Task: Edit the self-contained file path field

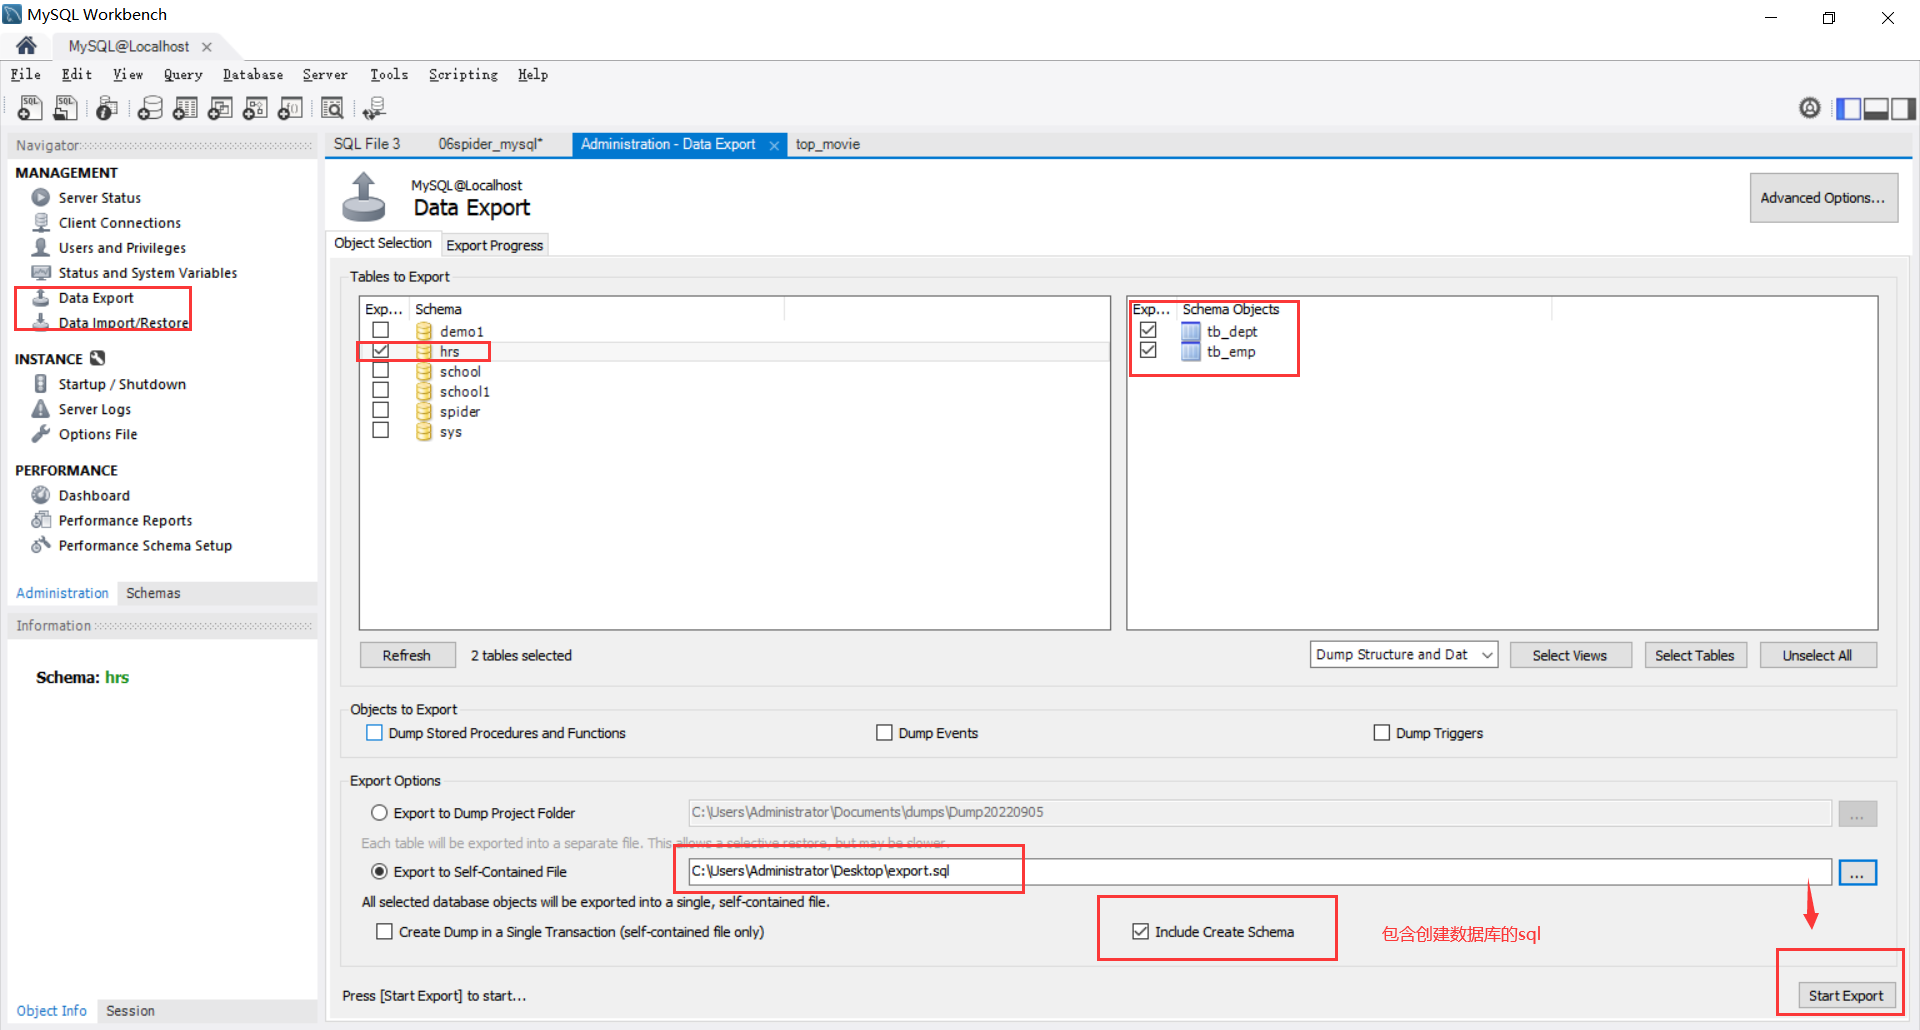Action: [1259, 871]
